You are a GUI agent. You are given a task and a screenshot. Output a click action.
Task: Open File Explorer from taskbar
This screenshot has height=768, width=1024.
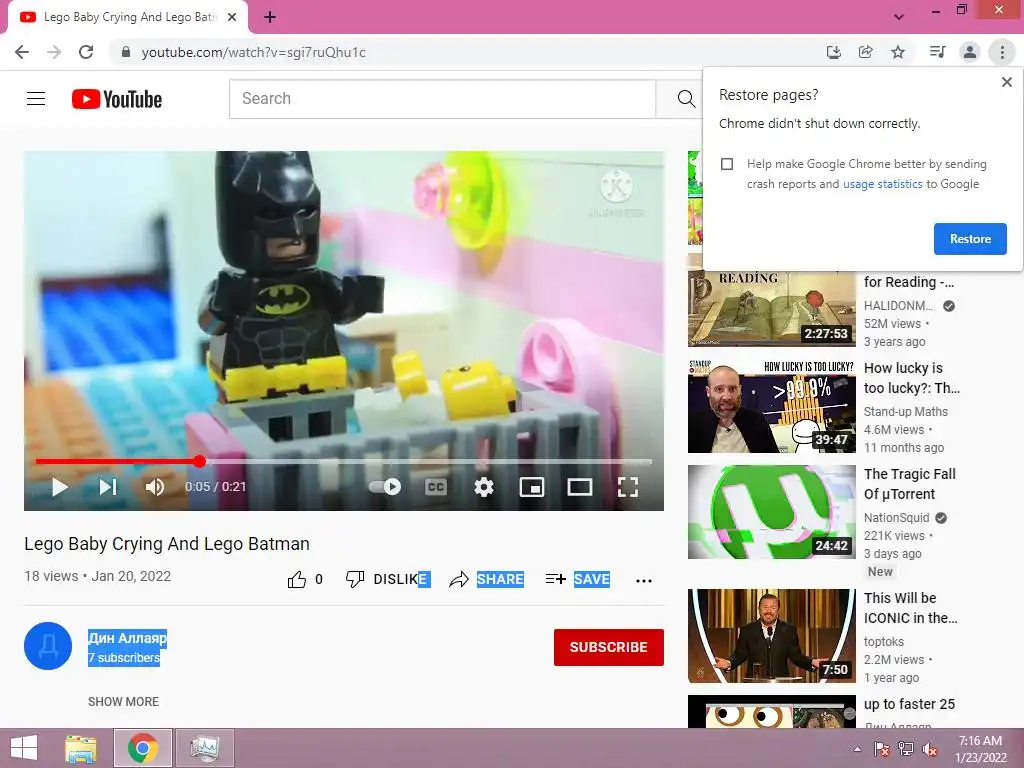point(81,748)
